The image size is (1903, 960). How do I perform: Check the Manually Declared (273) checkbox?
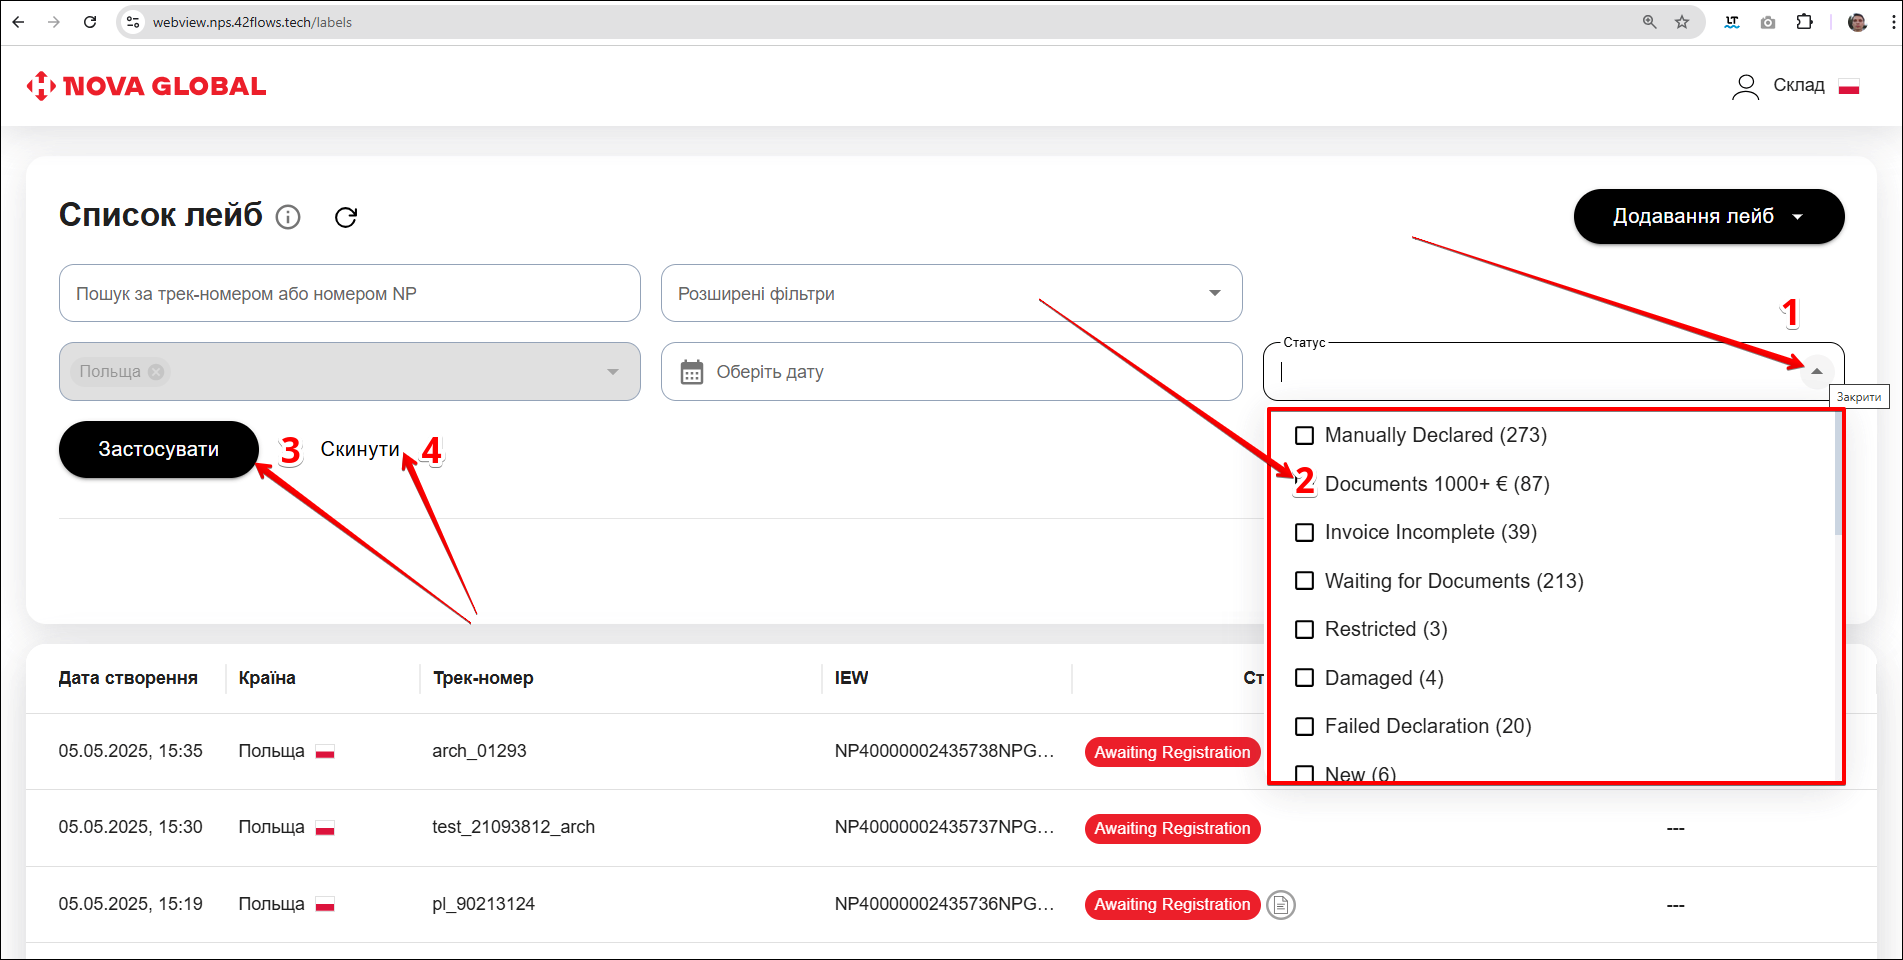click(1304, 436)
